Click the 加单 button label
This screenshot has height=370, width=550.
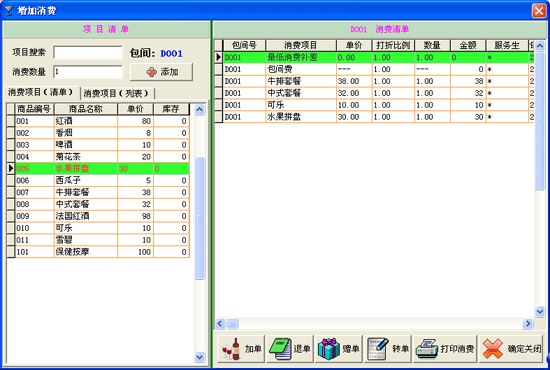coord(253,349)
